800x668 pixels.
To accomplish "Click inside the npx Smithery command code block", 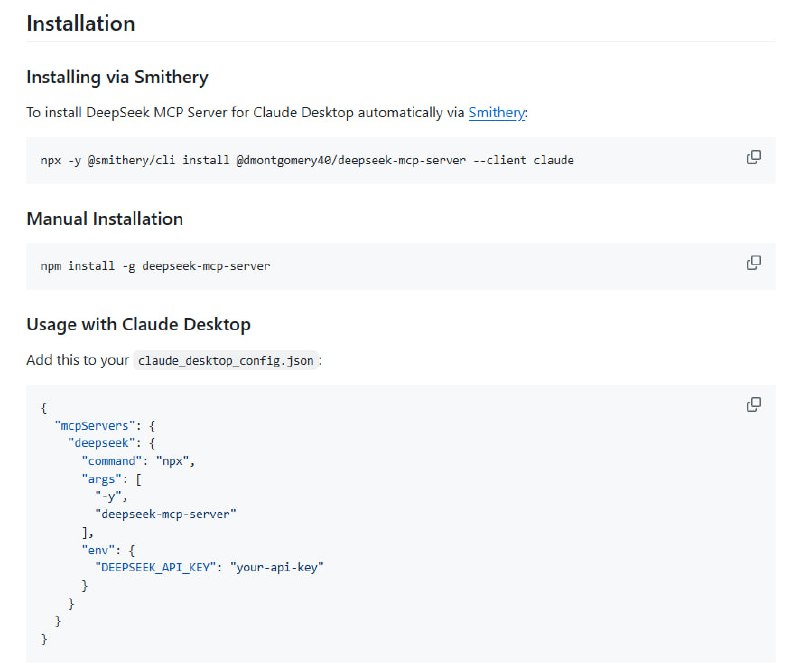I will (x=300, y=160).
